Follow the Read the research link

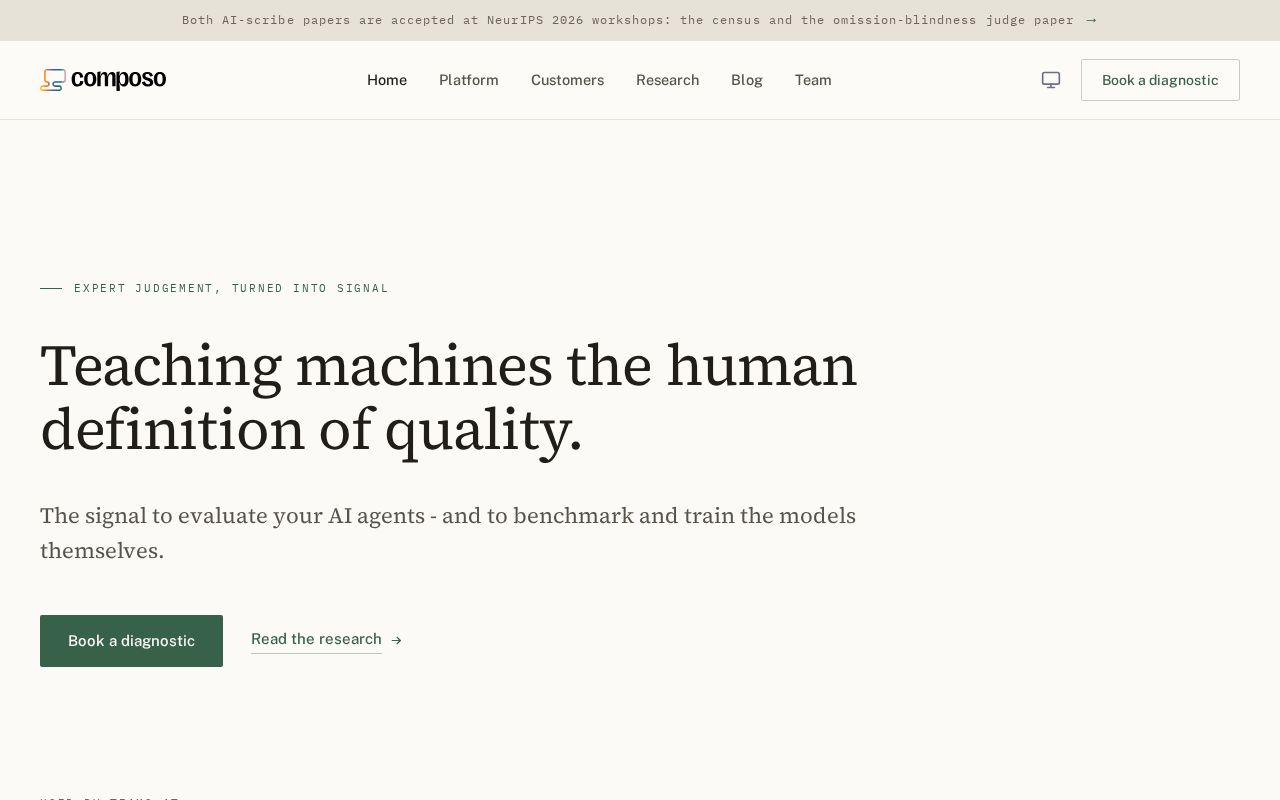(316, 639)
